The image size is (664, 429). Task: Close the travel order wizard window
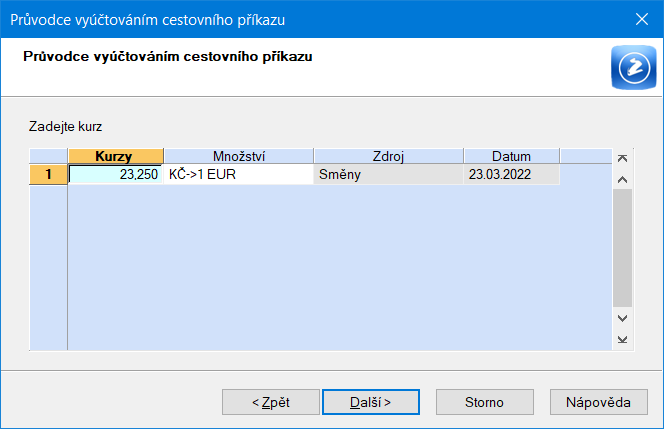coord(642,19)
